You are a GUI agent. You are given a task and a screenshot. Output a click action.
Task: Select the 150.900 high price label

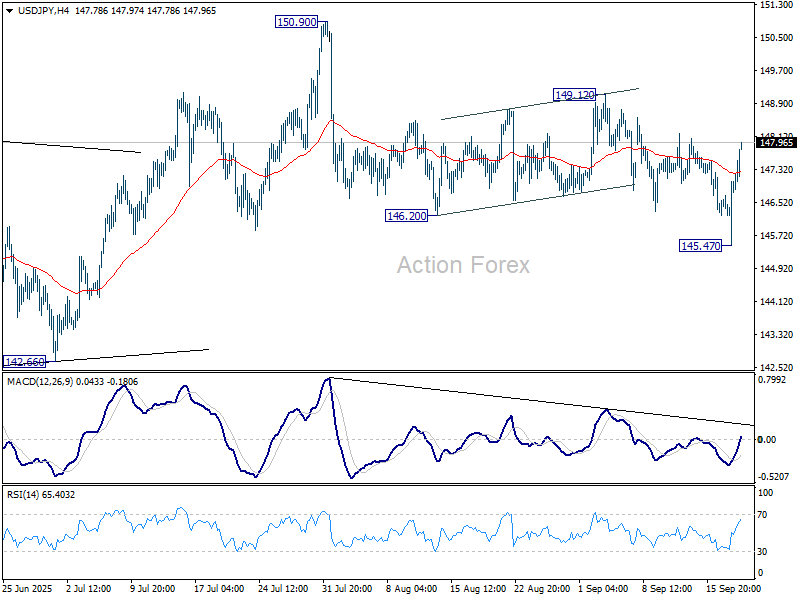tap(298, 21)
